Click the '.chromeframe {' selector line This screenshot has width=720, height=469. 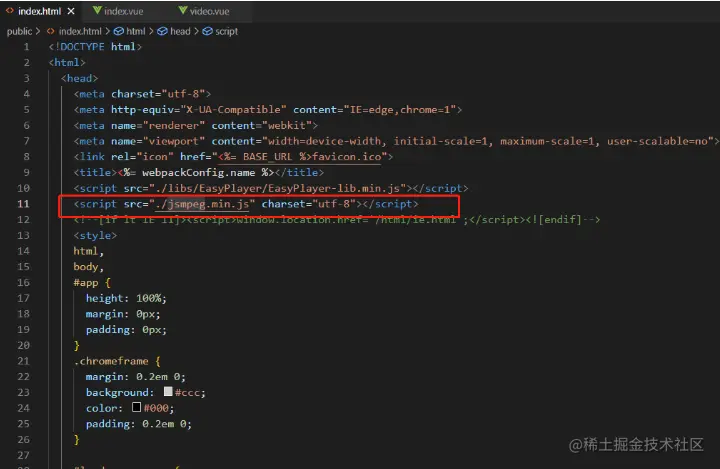[x=117, y=361]
